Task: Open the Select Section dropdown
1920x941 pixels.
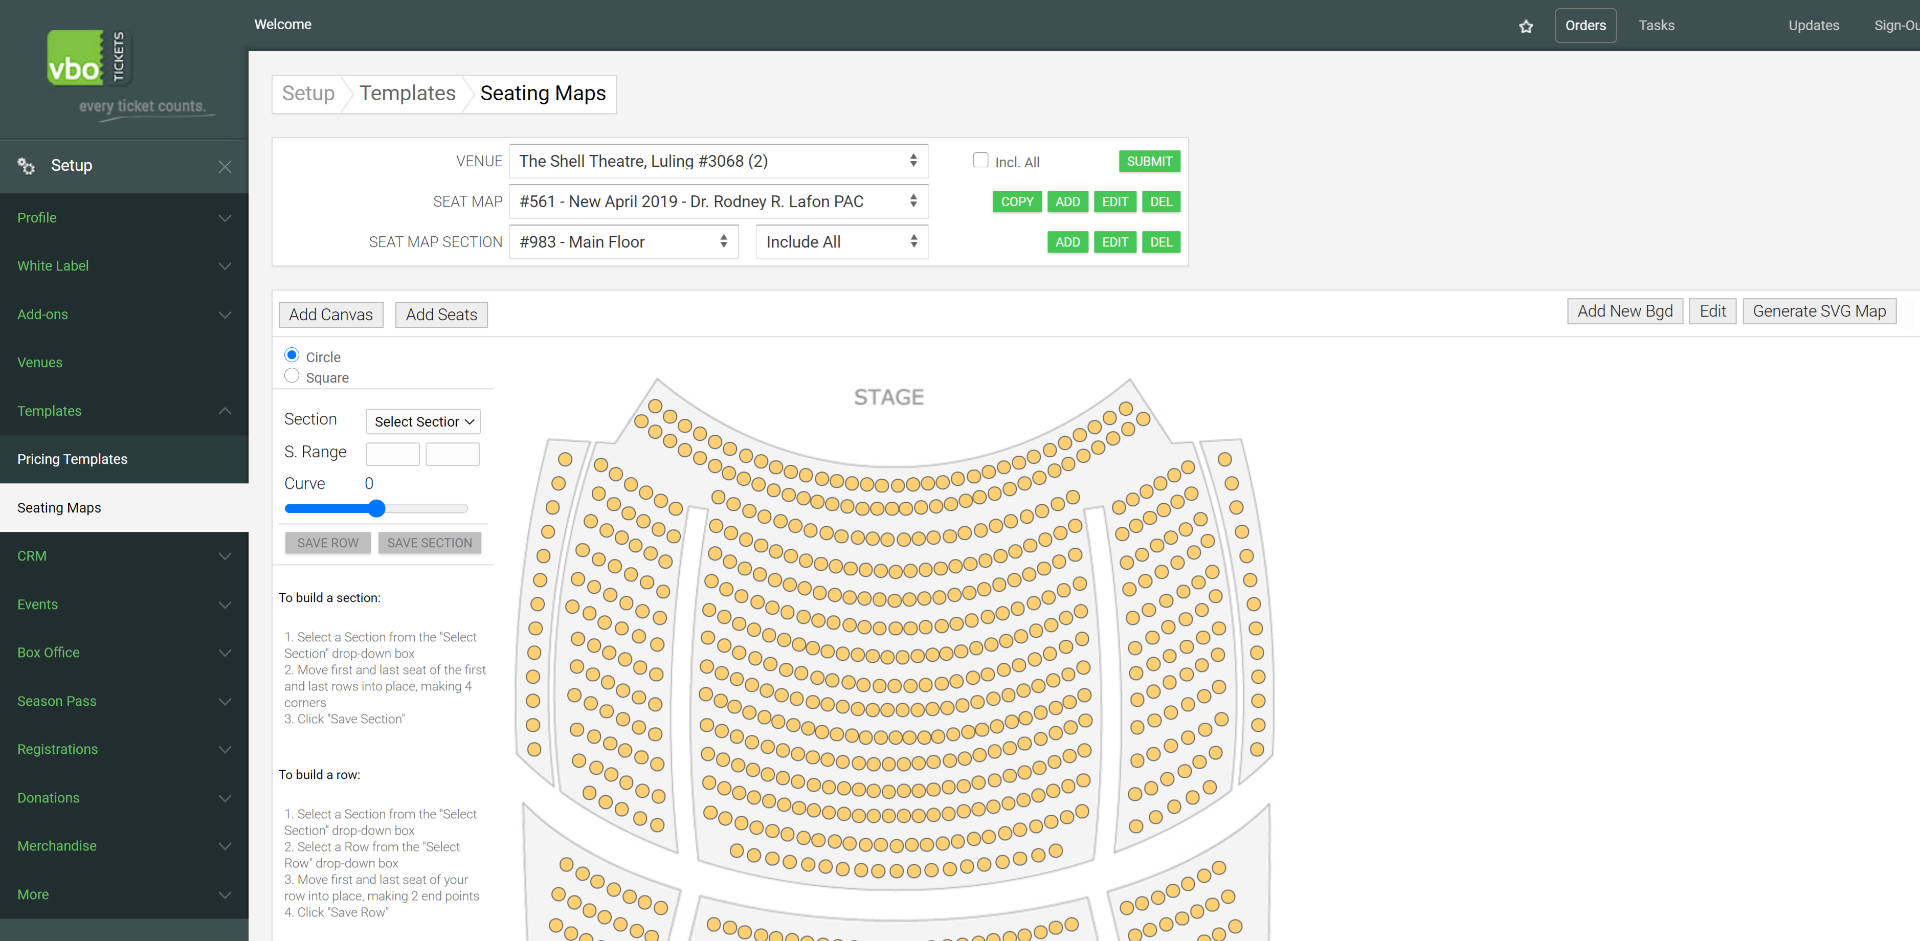Action: [422, 421]
